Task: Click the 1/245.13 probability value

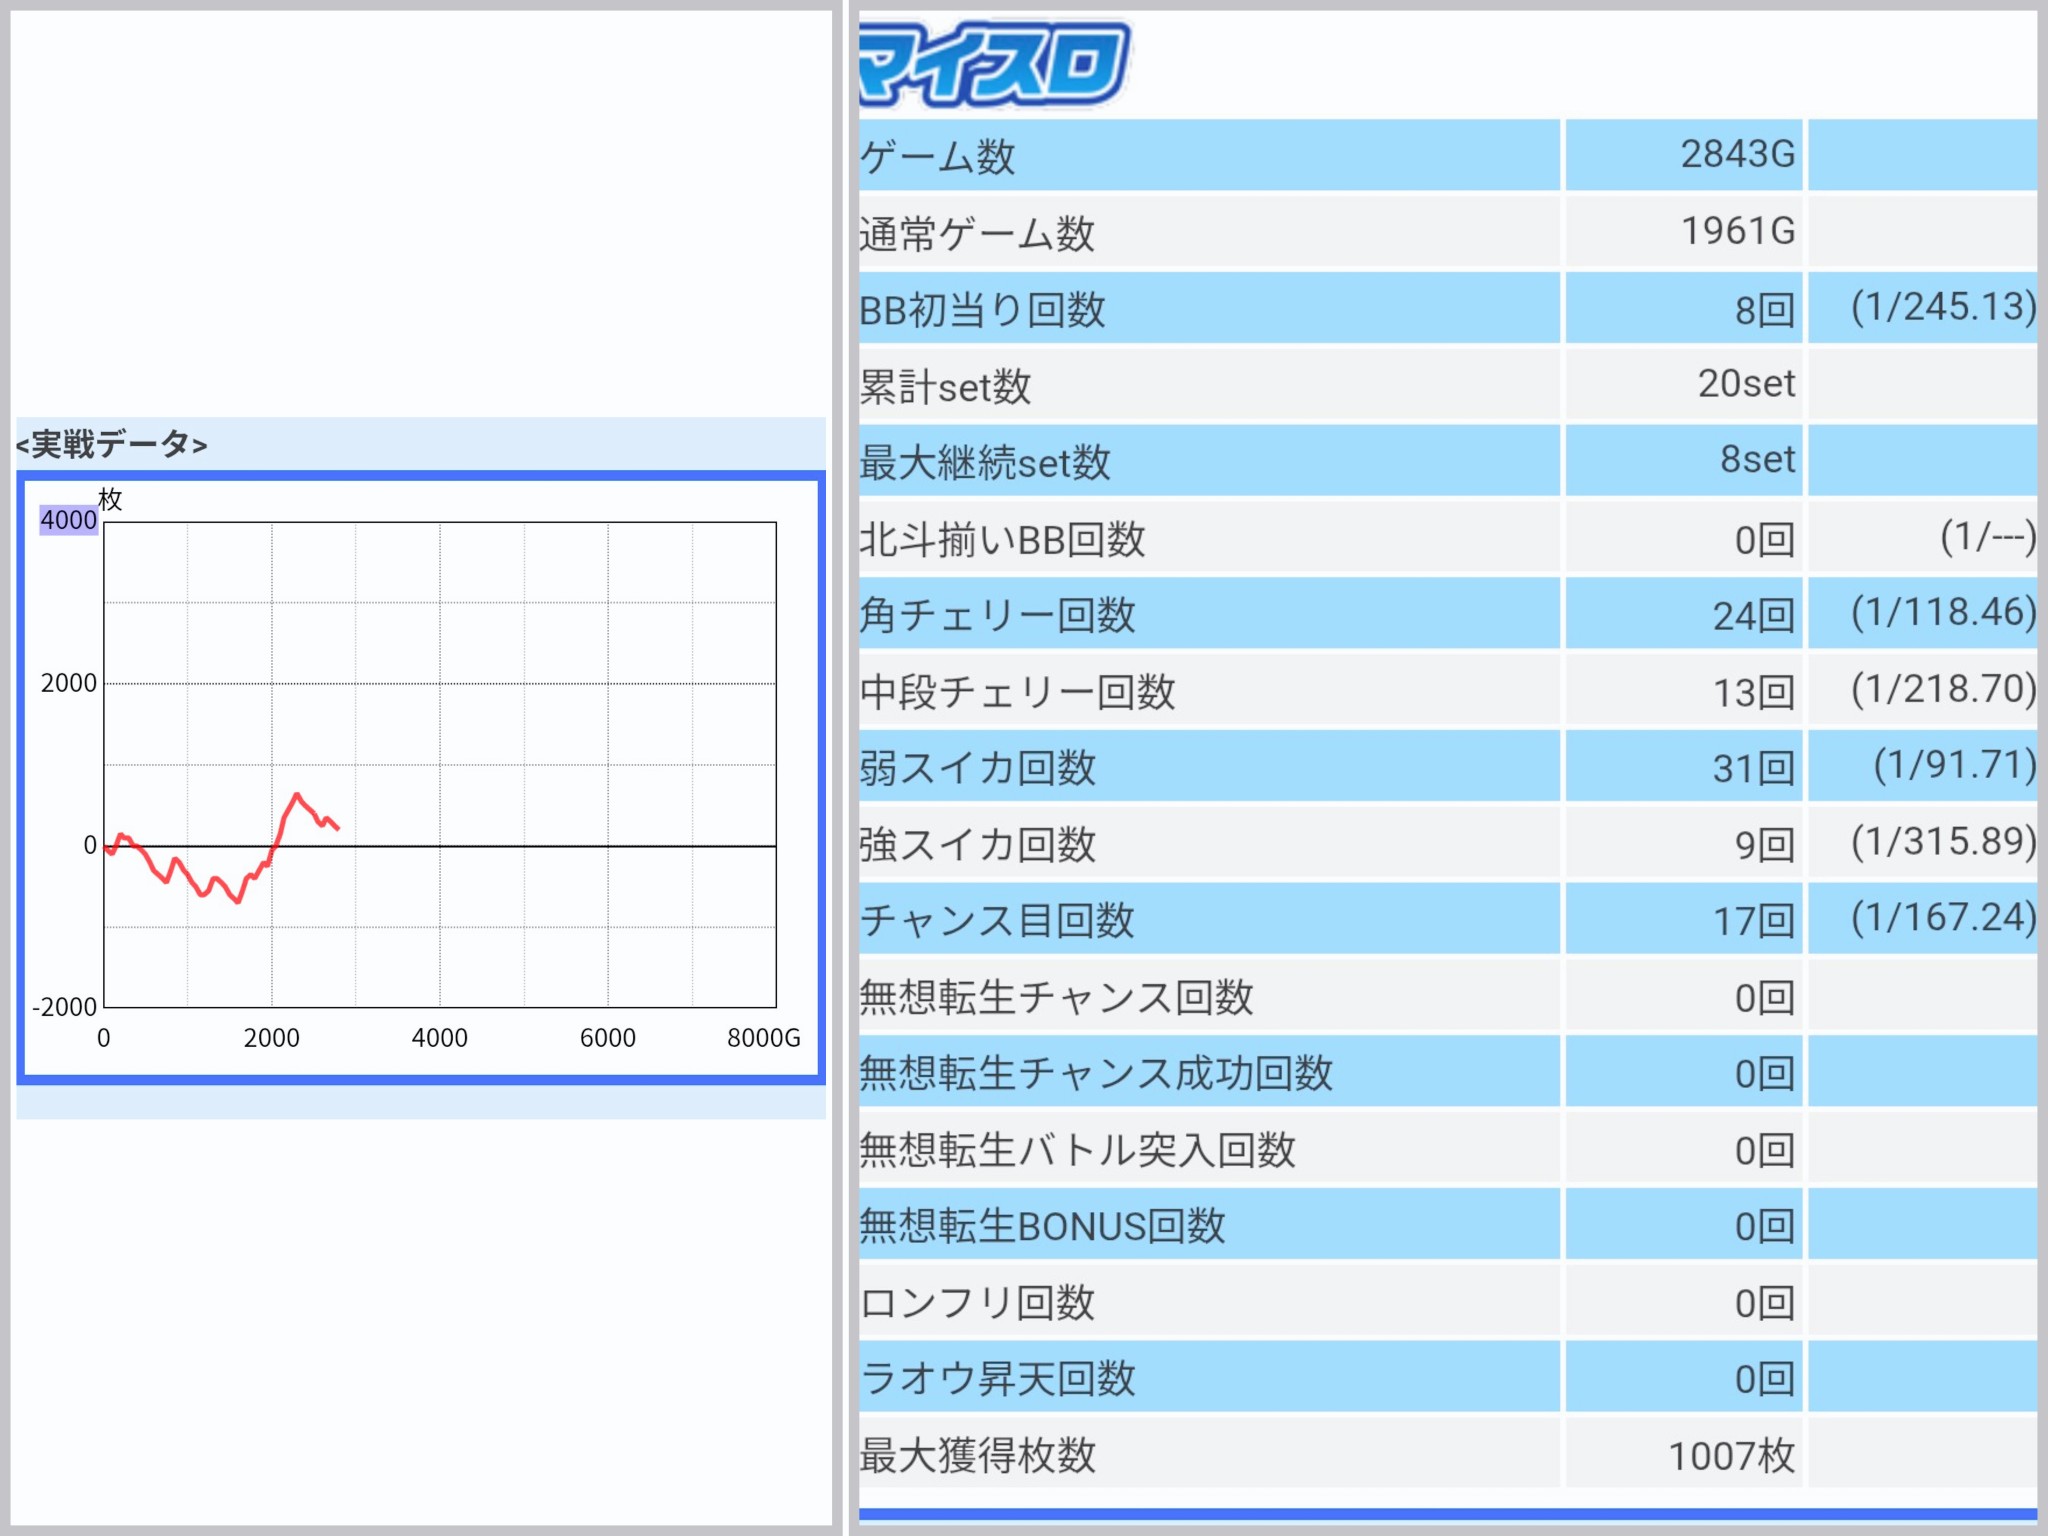Action: tap(1941, 307)
